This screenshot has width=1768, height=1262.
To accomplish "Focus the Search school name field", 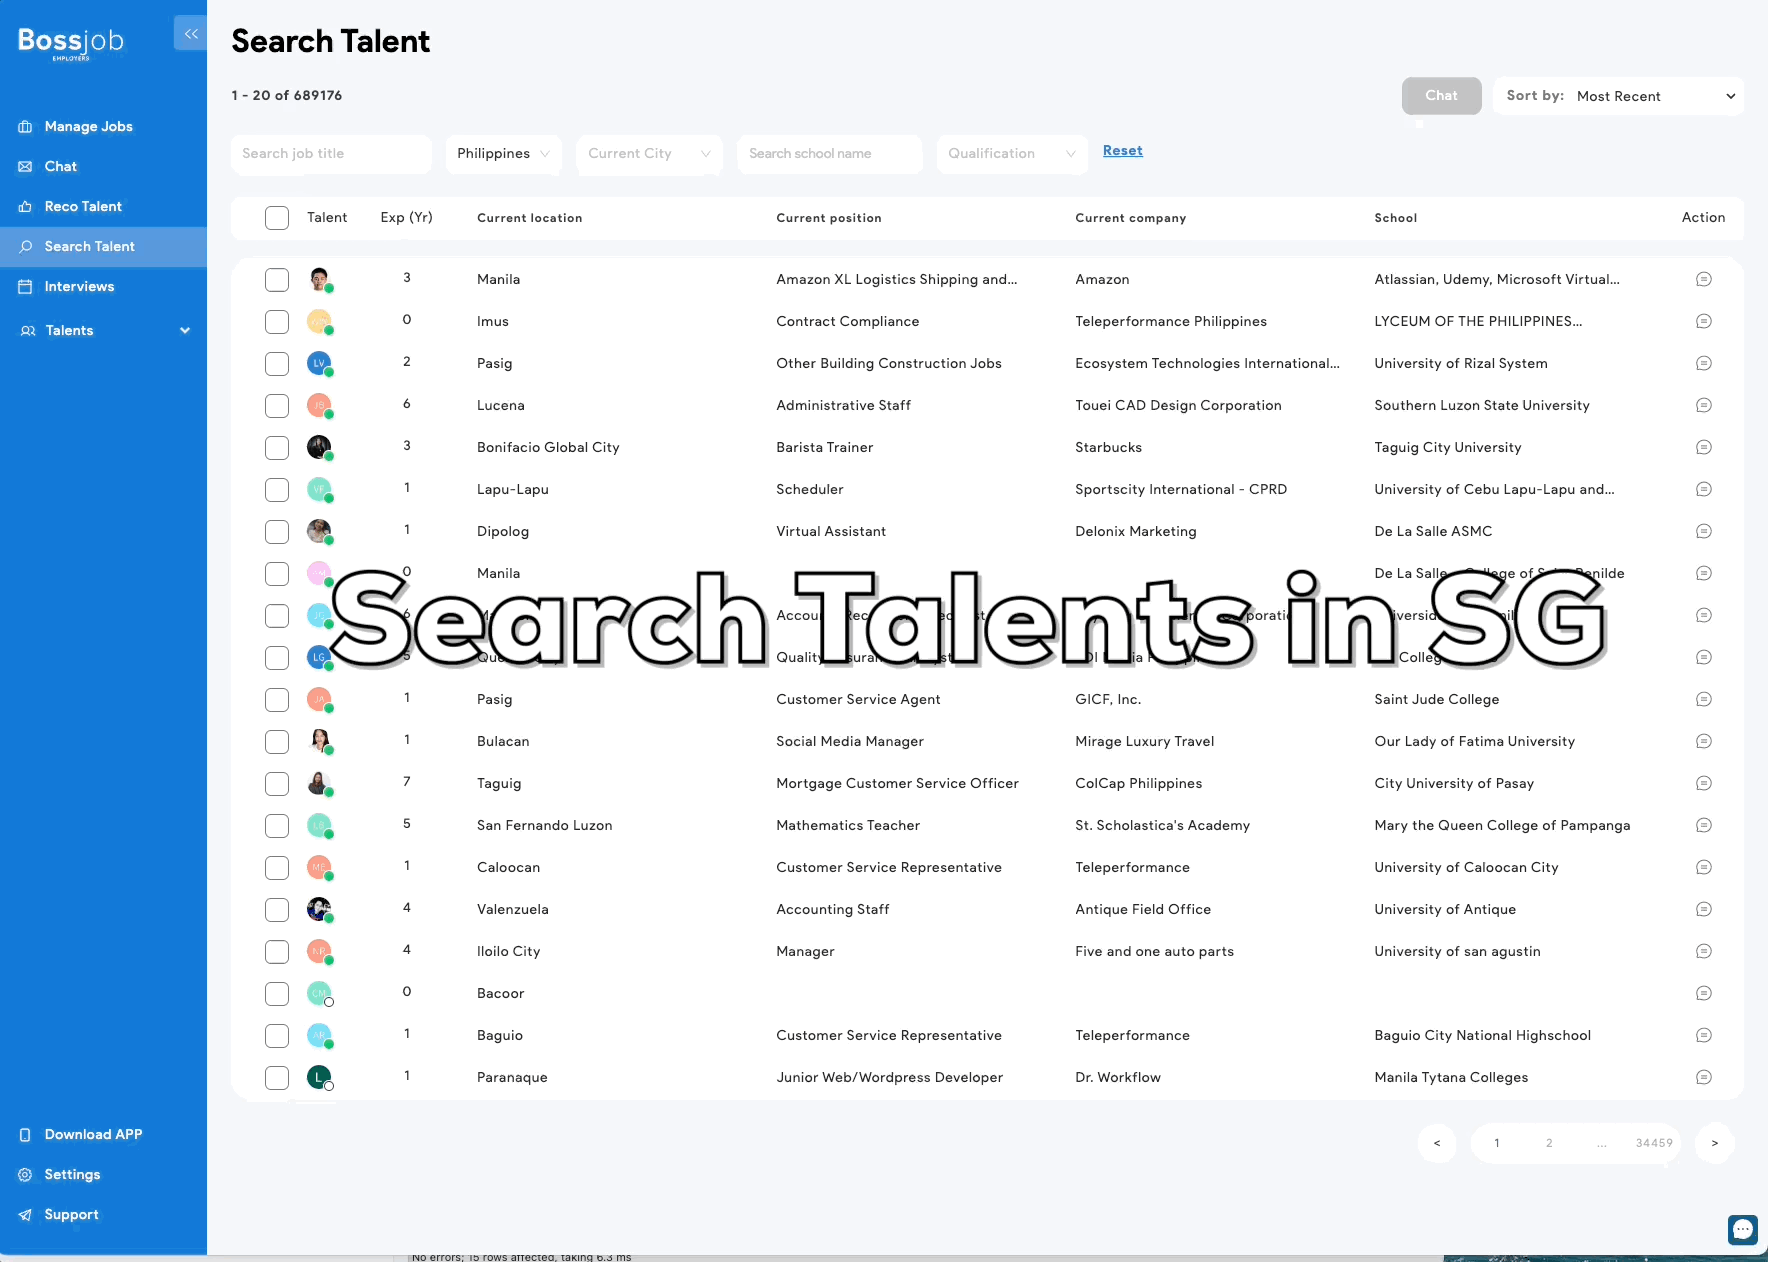I will click(x=829, y=154).
